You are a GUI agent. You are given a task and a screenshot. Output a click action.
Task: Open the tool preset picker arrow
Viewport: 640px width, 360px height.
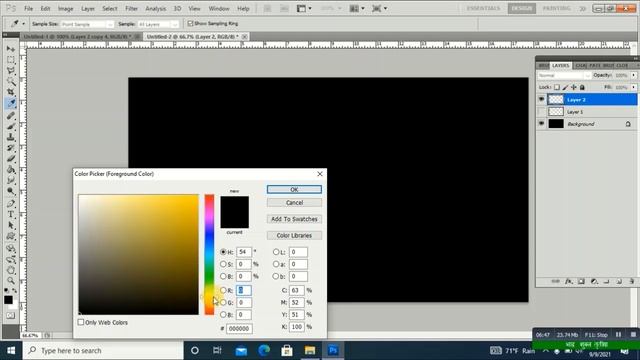pyautogui.click(x=23, y=24)
